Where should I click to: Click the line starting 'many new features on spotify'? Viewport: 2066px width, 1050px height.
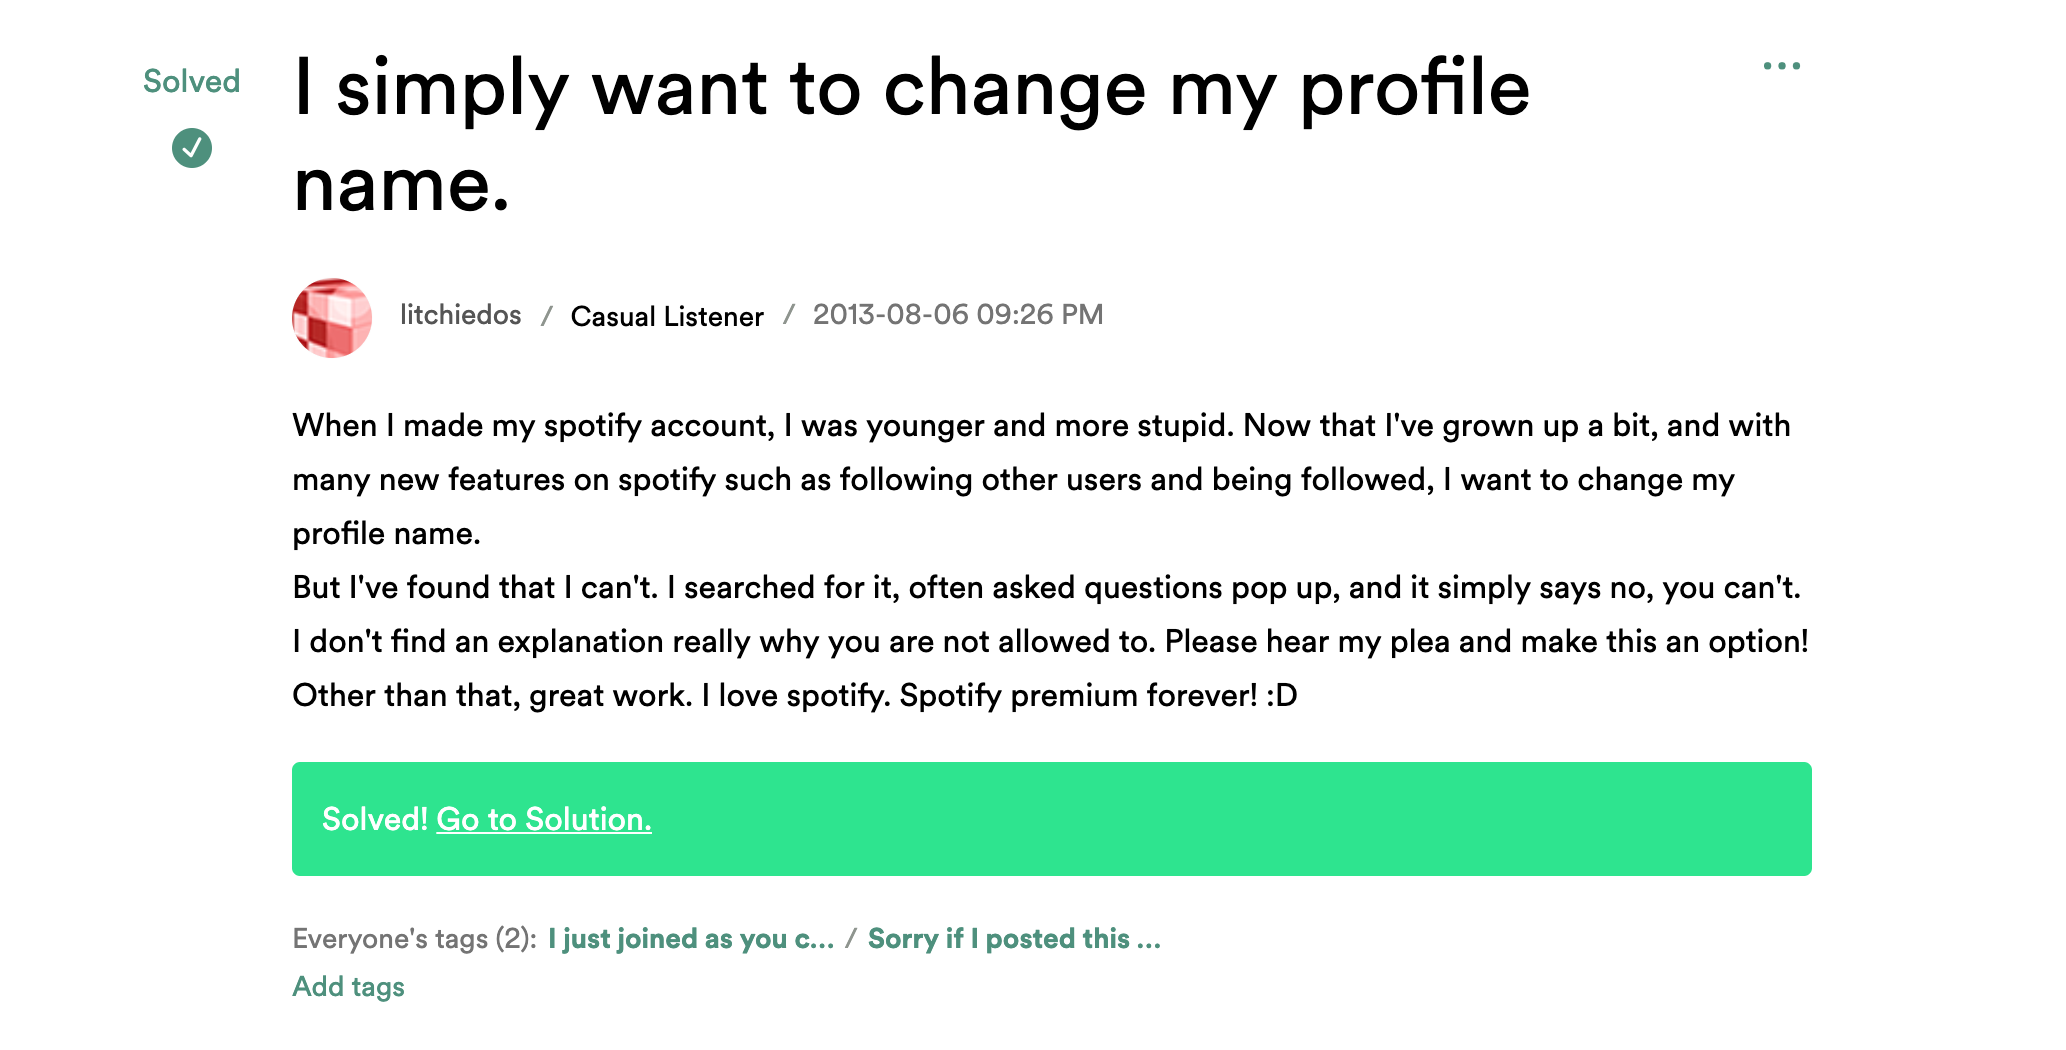tap(1013, 480)
